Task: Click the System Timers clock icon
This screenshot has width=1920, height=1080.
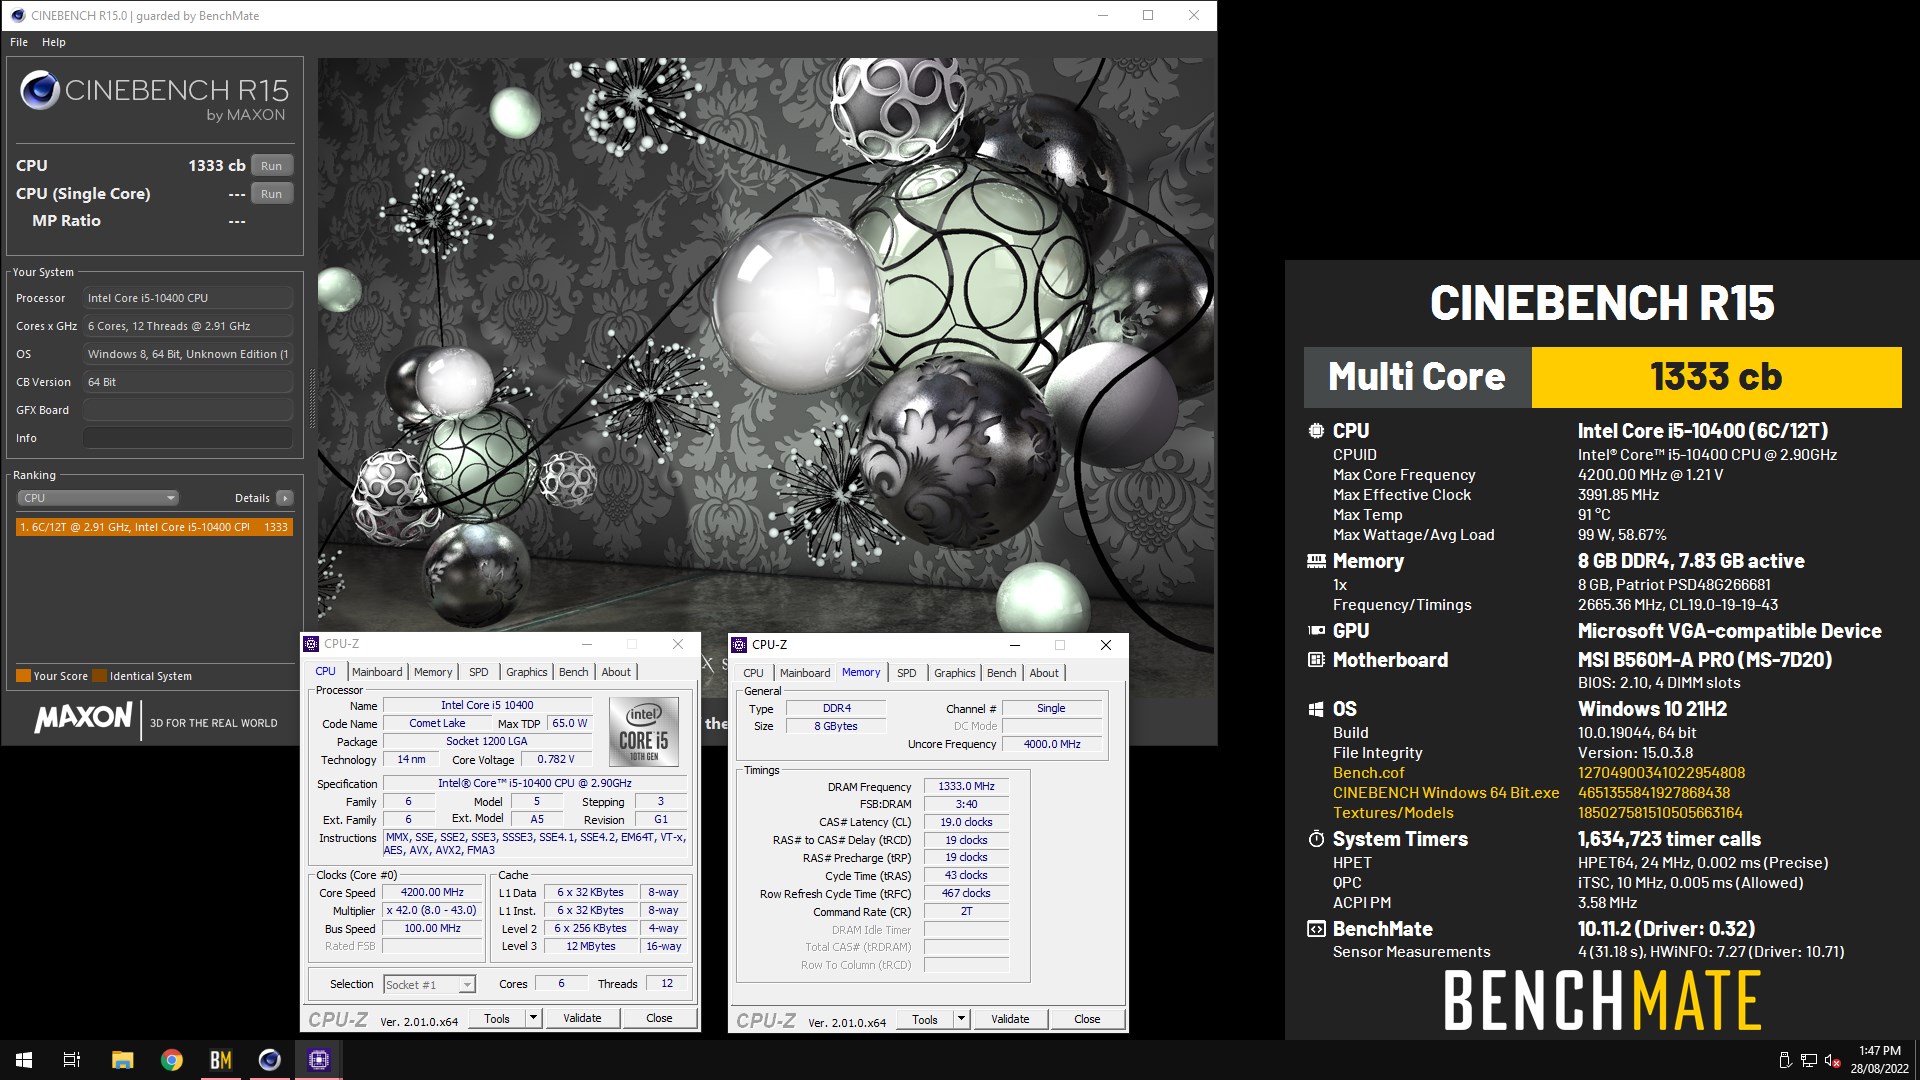Action: pos(1316,839)
